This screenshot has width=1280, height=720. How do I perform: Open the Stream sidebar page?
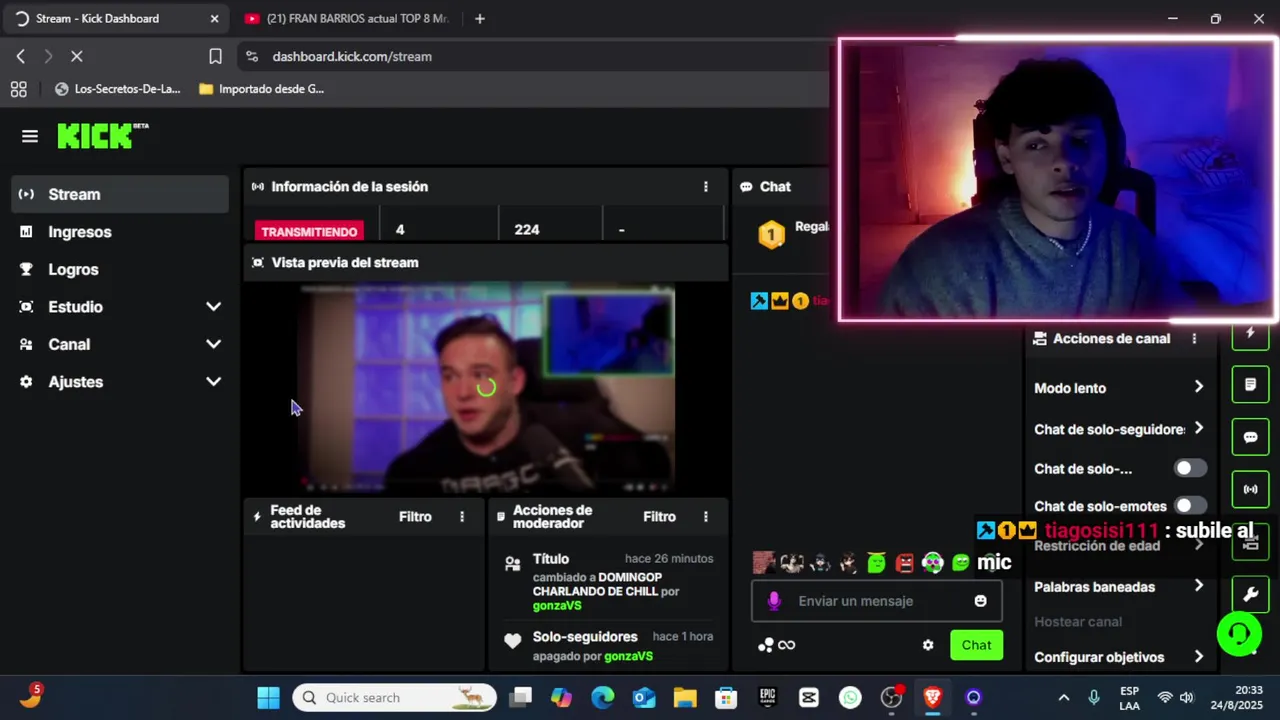point(120,194)
